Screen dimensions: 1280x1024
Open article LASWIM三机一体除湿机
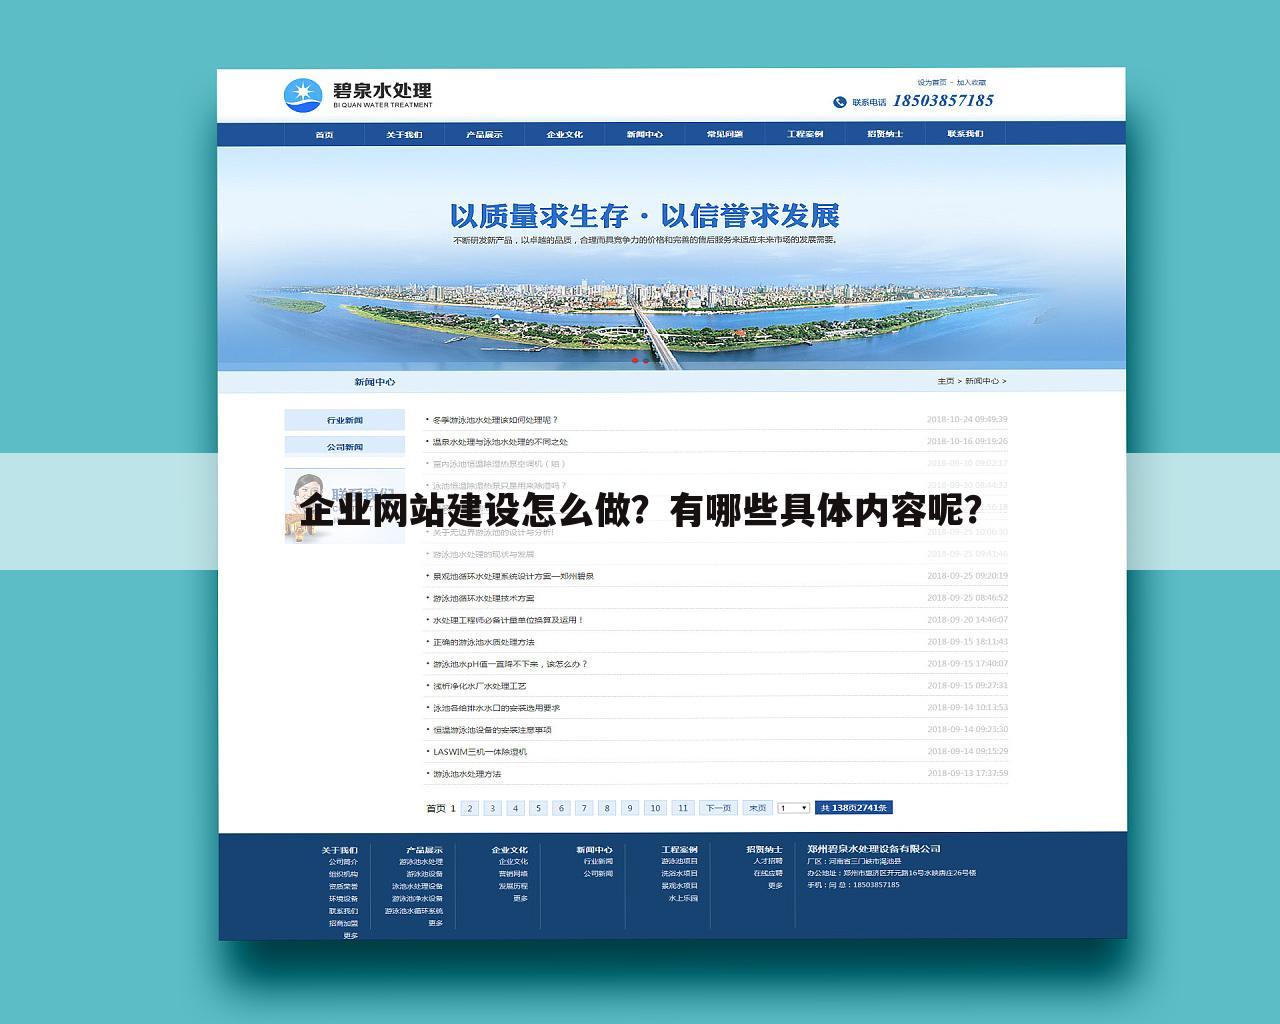(479, 752)
